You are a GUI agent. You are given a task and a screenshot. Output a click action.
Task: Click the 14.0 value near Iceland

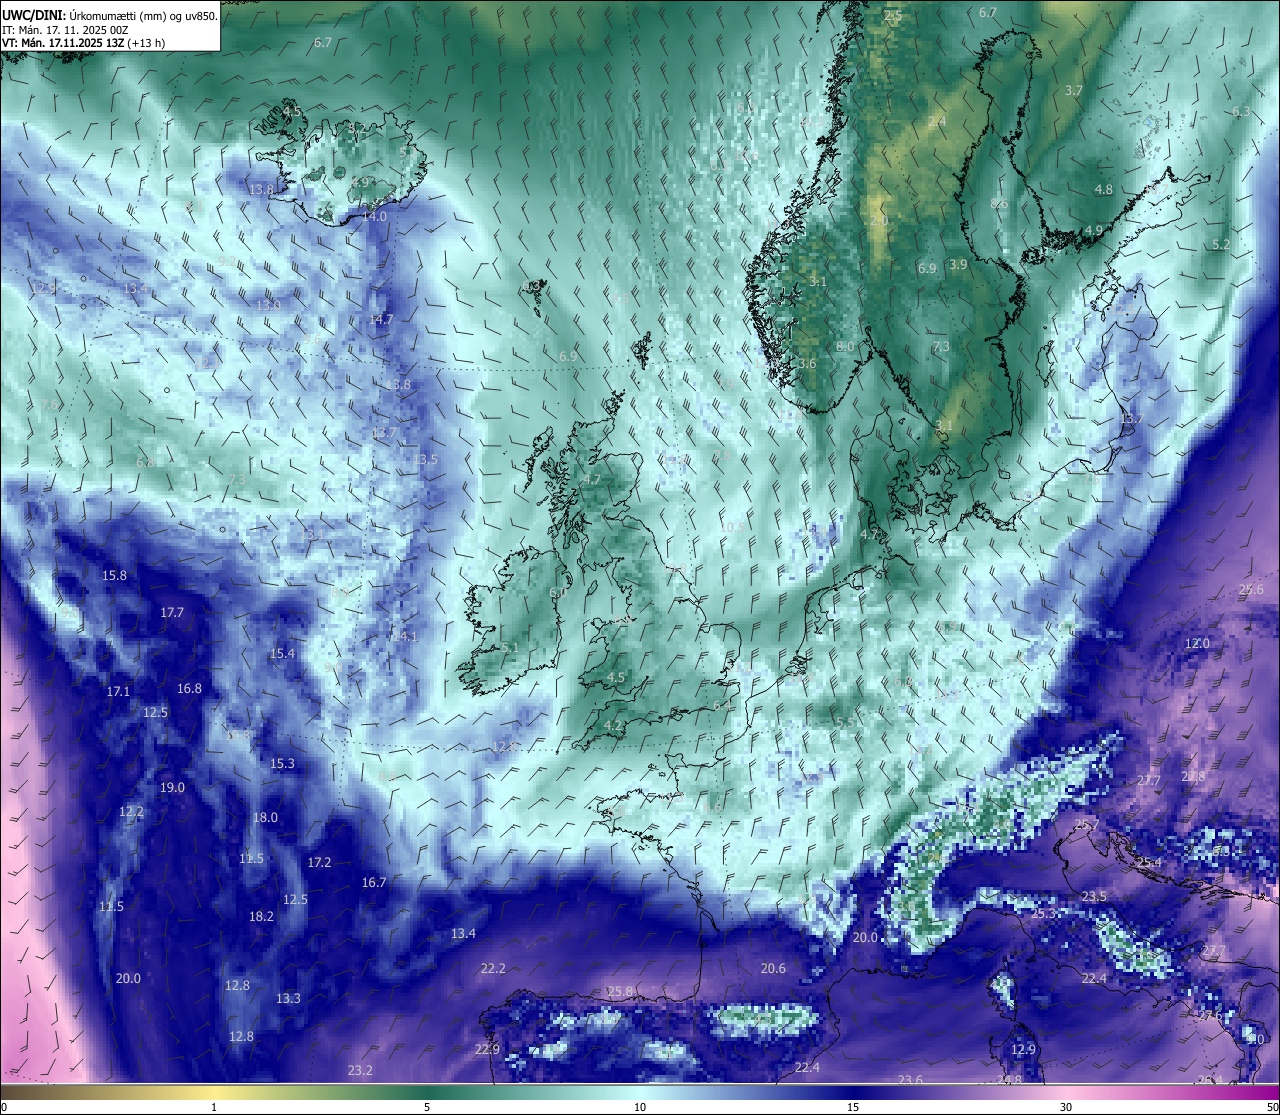[x=374, y=217]
